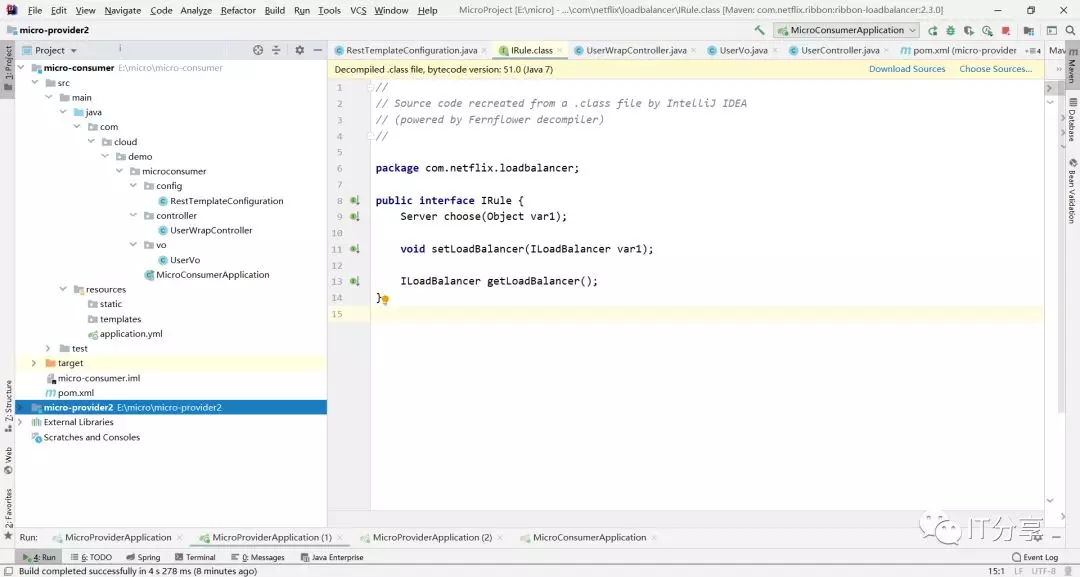Click the Profiler run icon
The height and width of the screenshot is (577, 1080).
(x=987, y=30)
